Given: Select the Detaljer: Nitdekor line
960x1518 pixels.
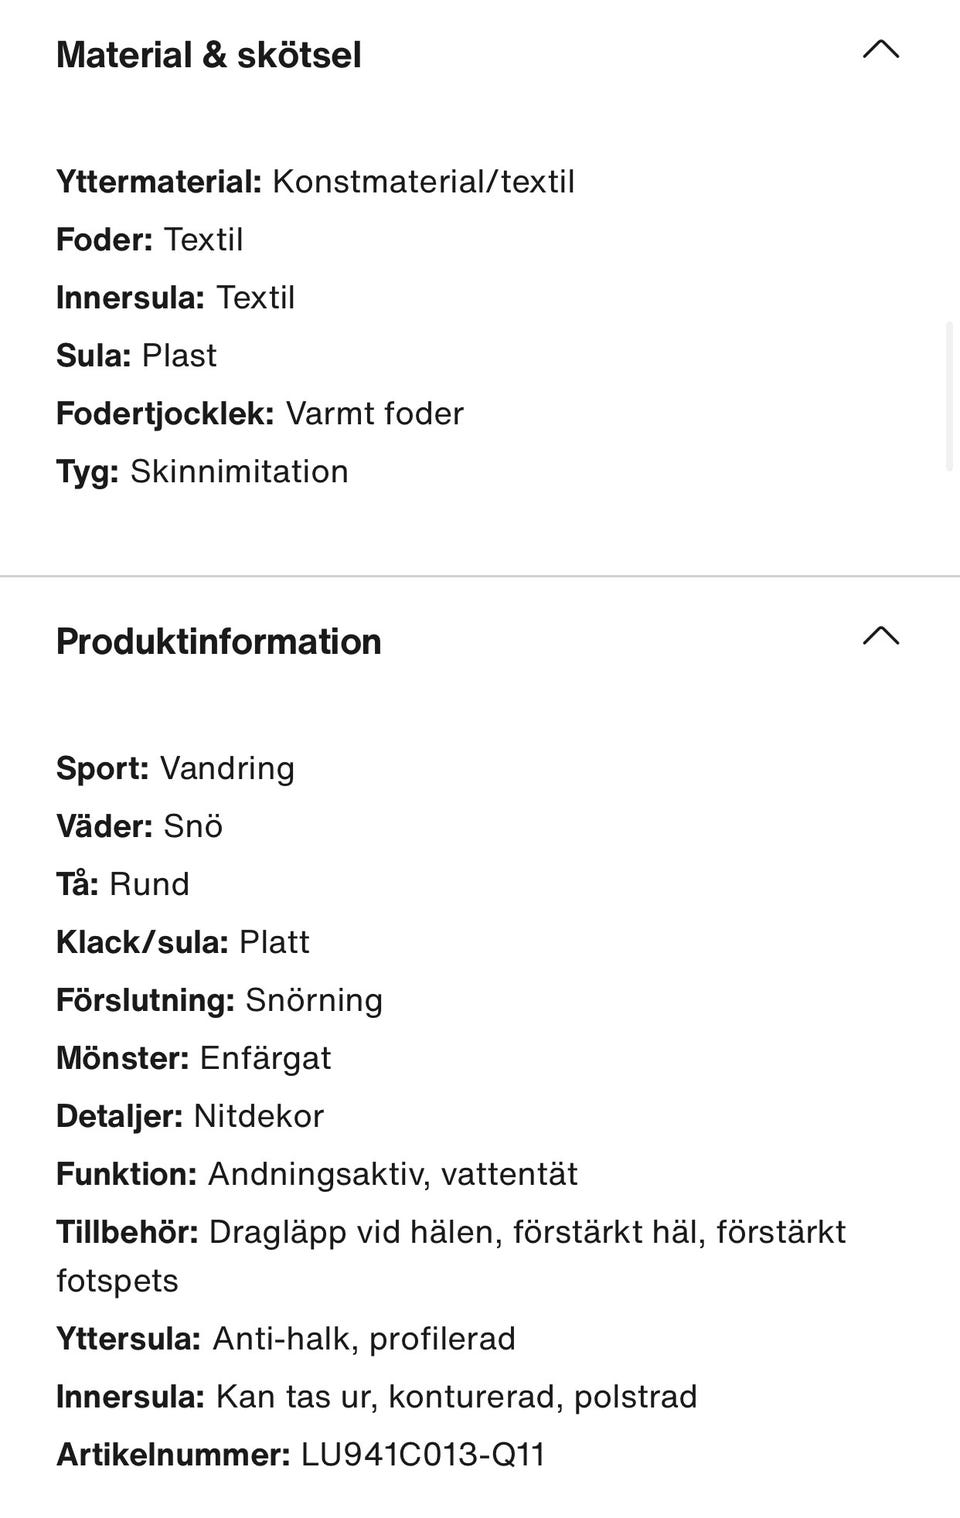Looking at the screenshot, I should click(x=190, y=1117).
